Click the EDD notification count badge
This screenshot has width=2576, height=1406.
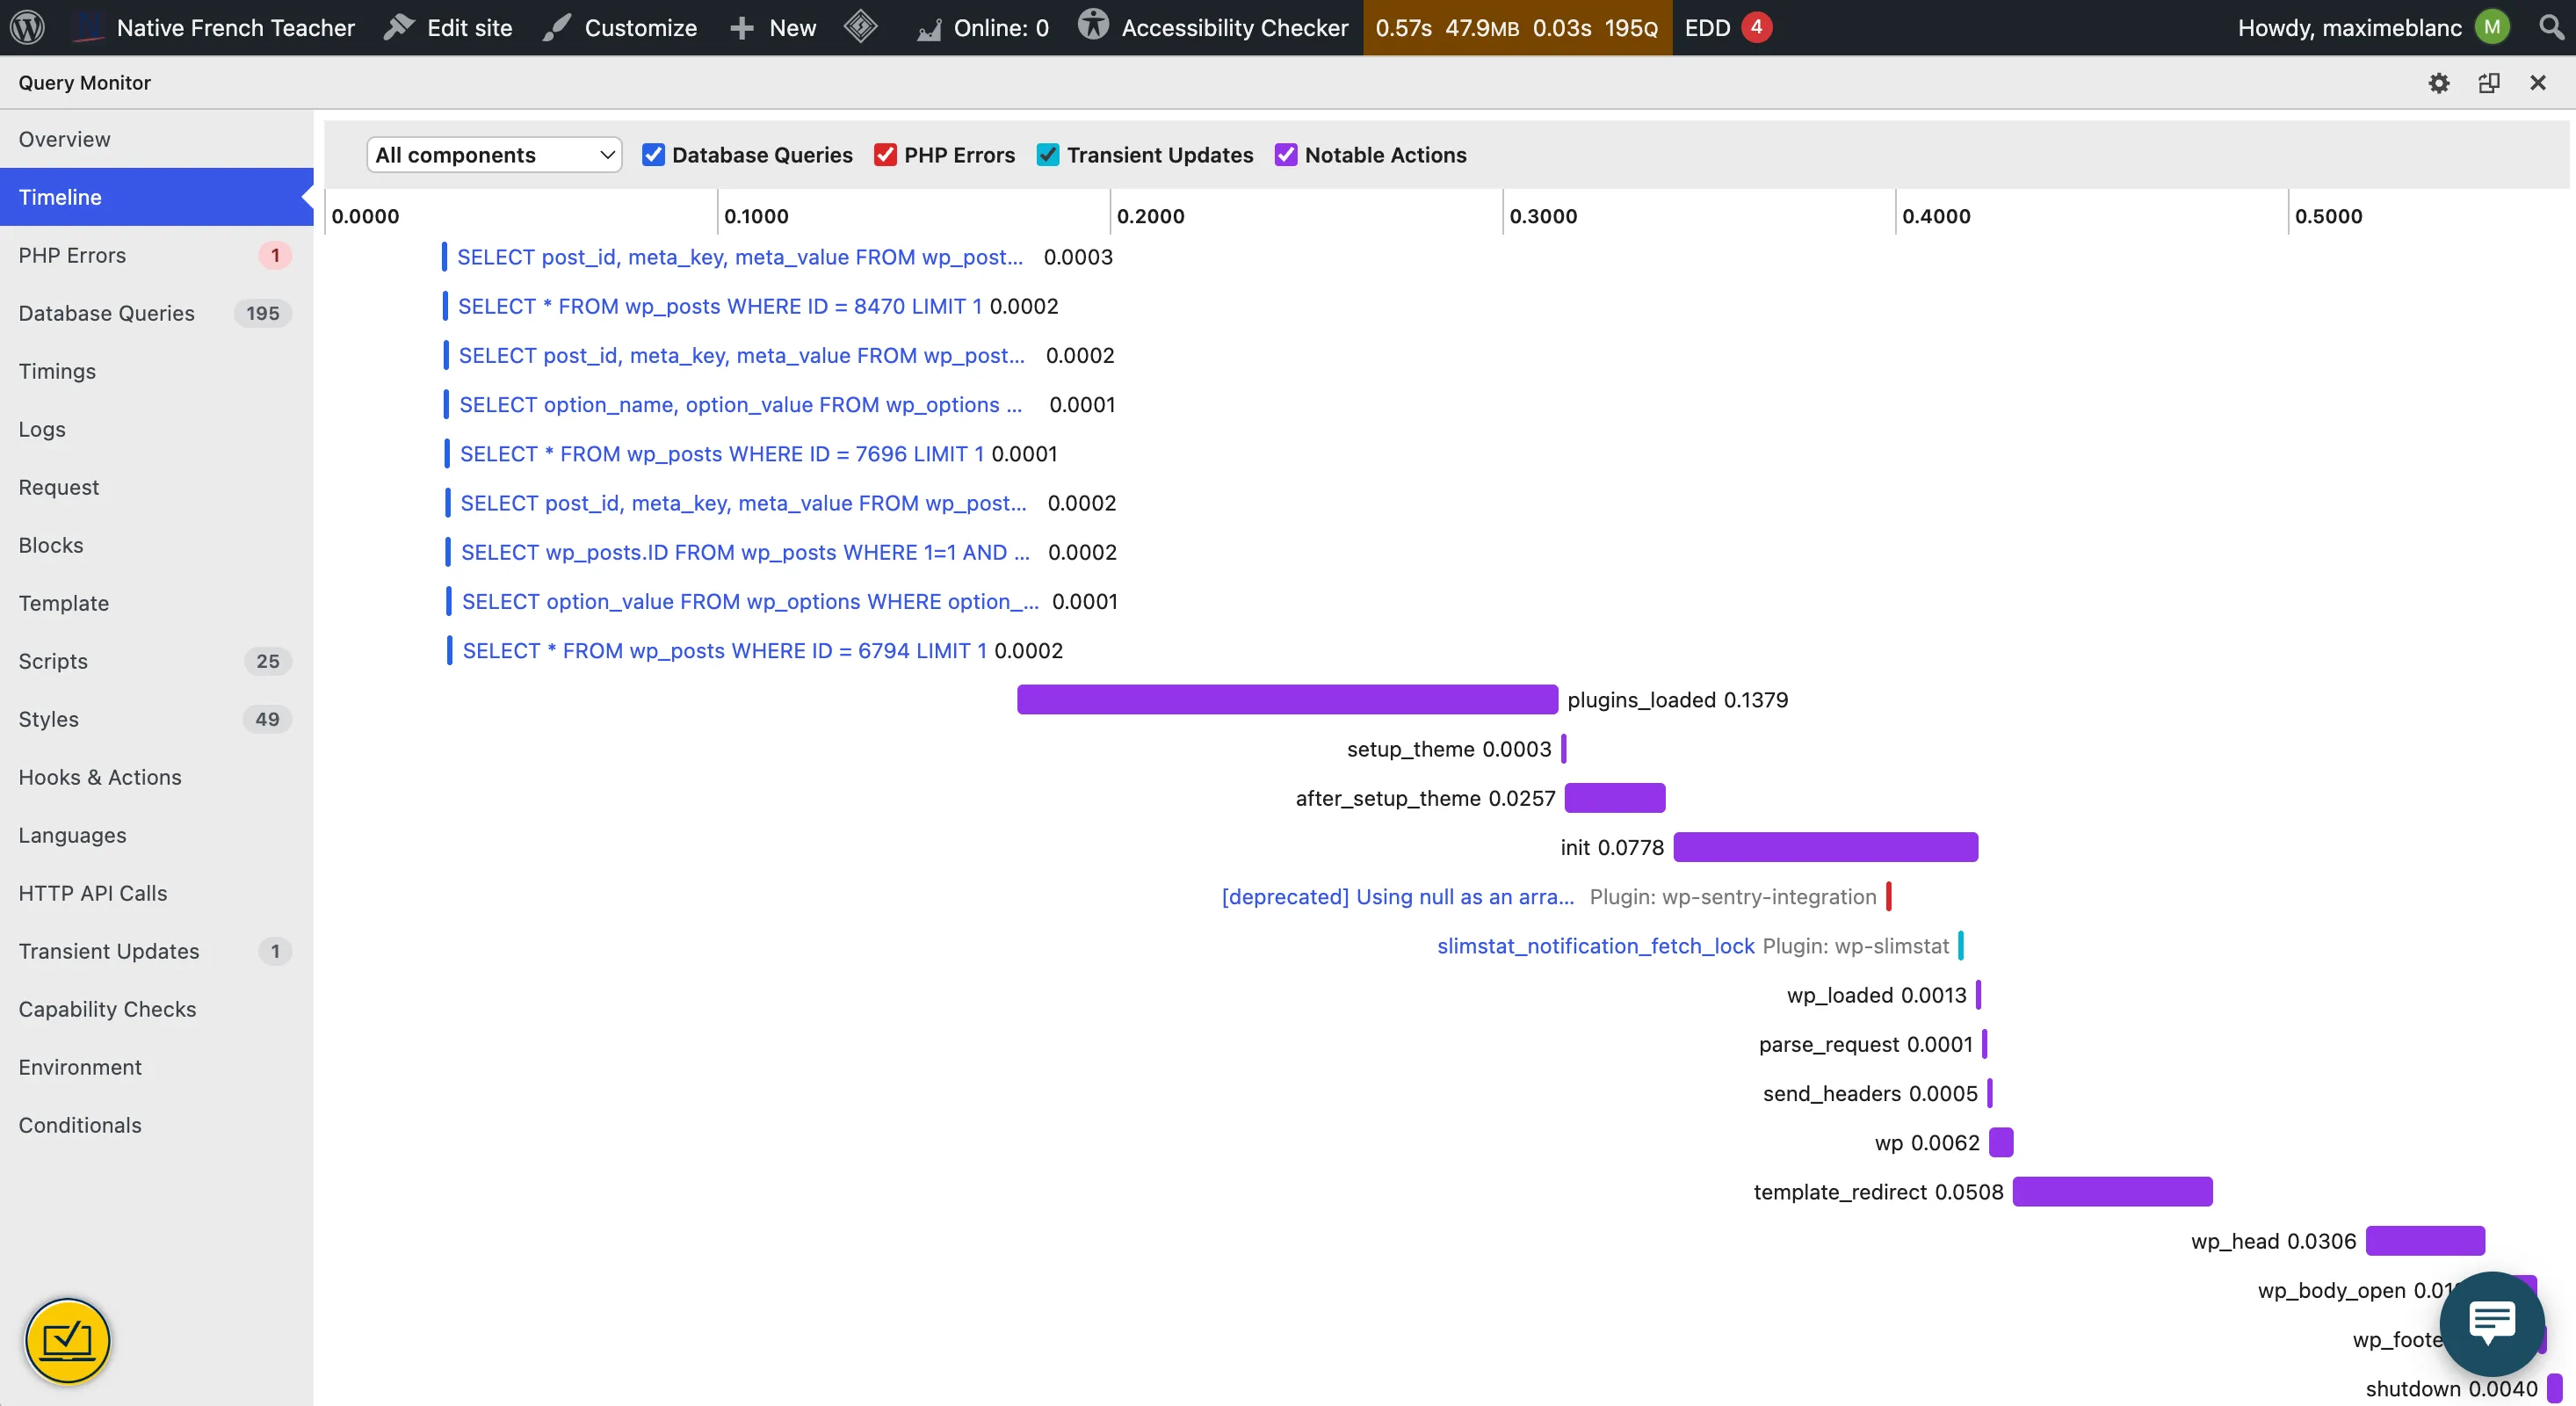click(1756, 27)
